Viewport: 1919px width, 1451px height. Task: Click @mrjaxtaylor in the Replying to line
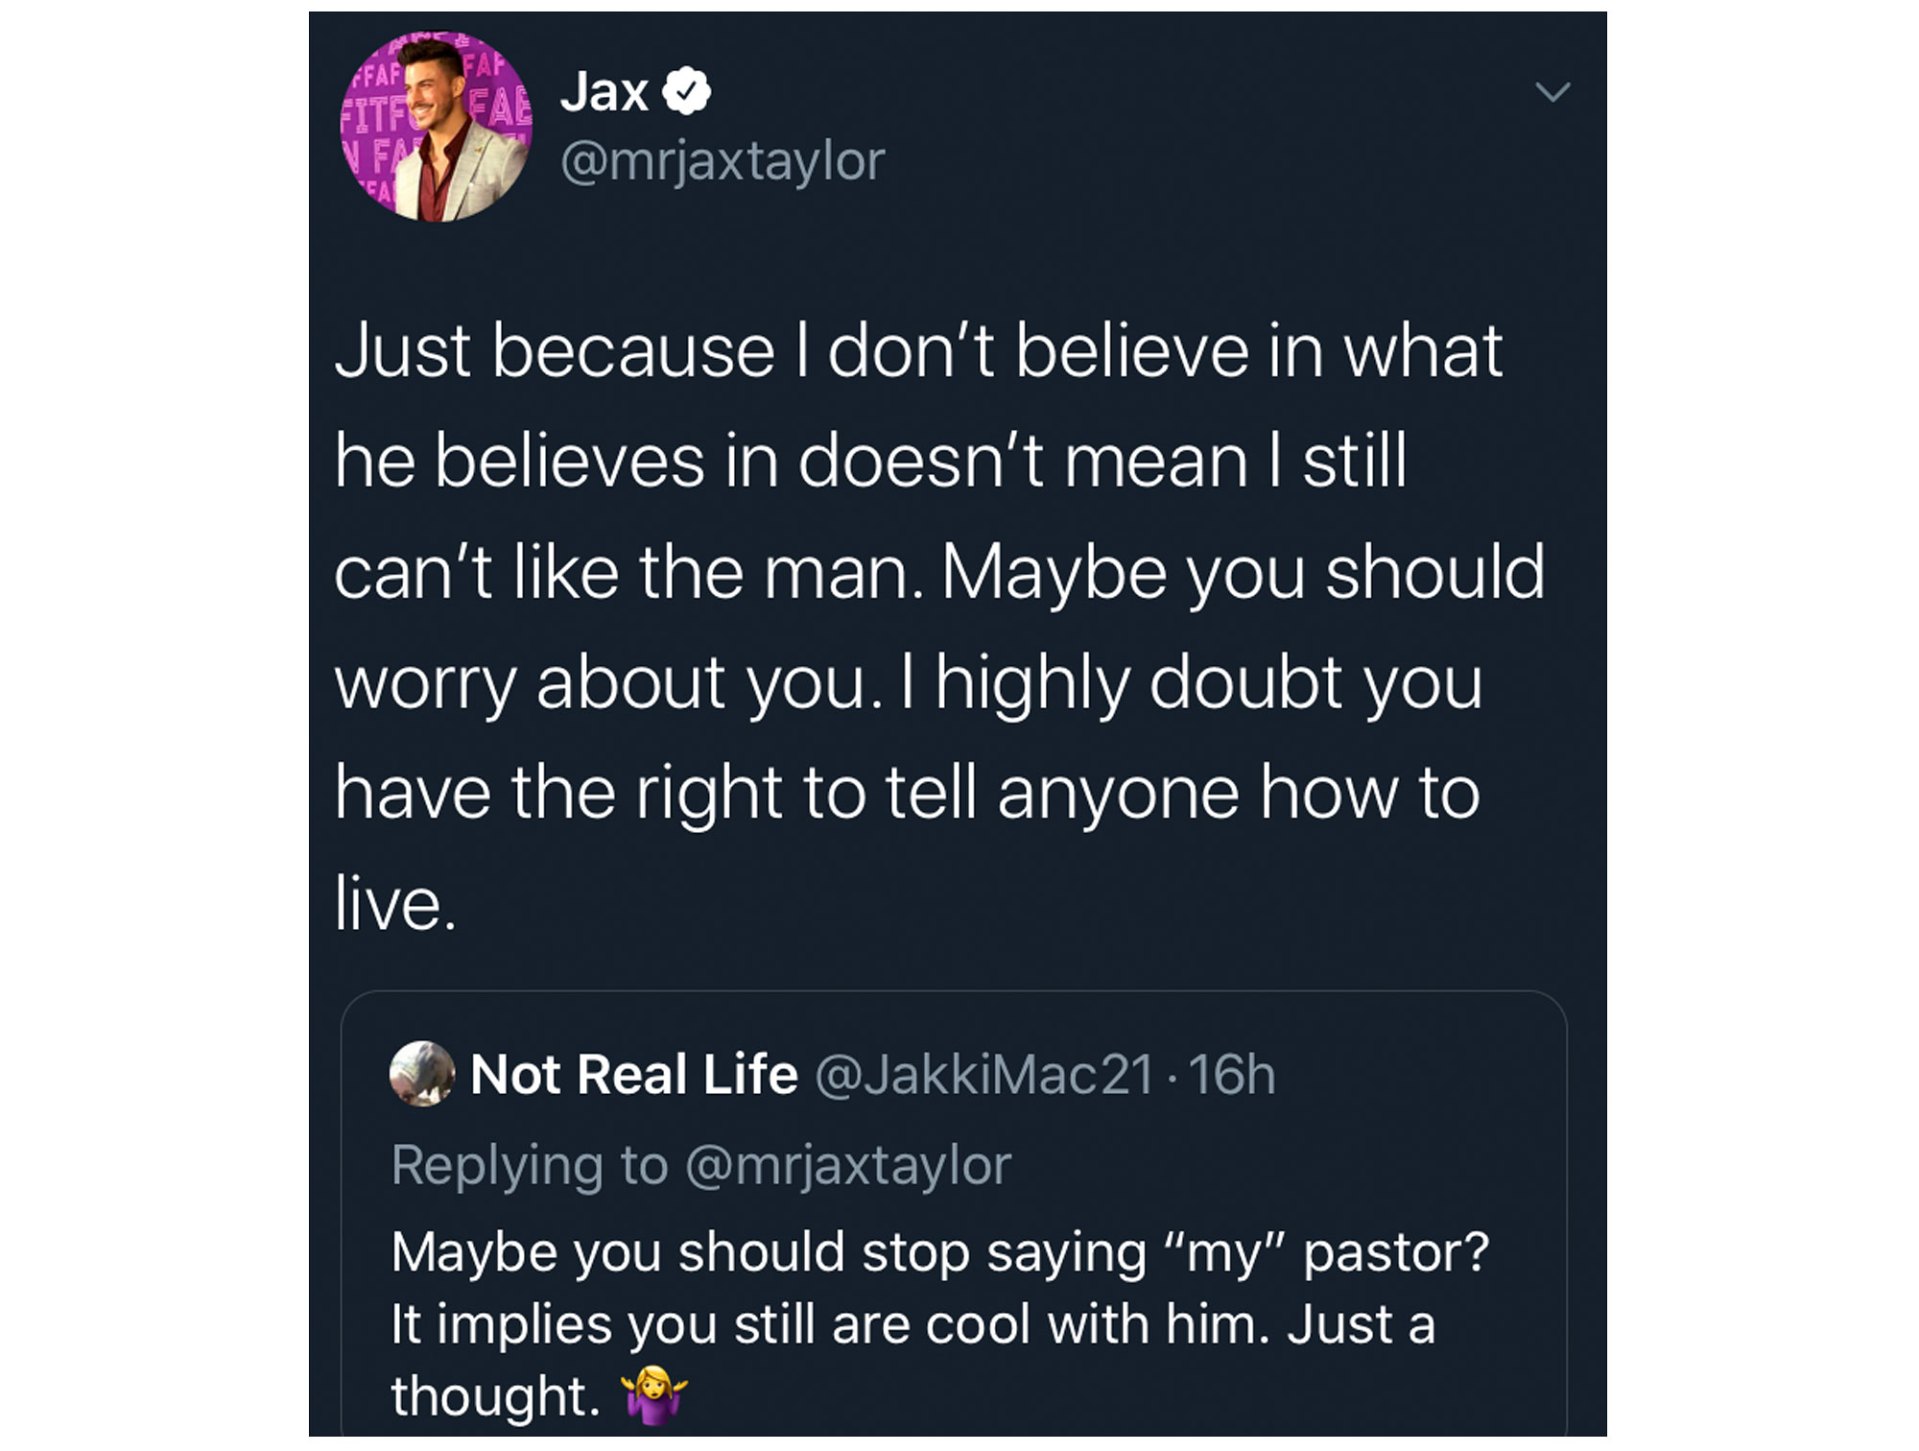[848, 1165]
